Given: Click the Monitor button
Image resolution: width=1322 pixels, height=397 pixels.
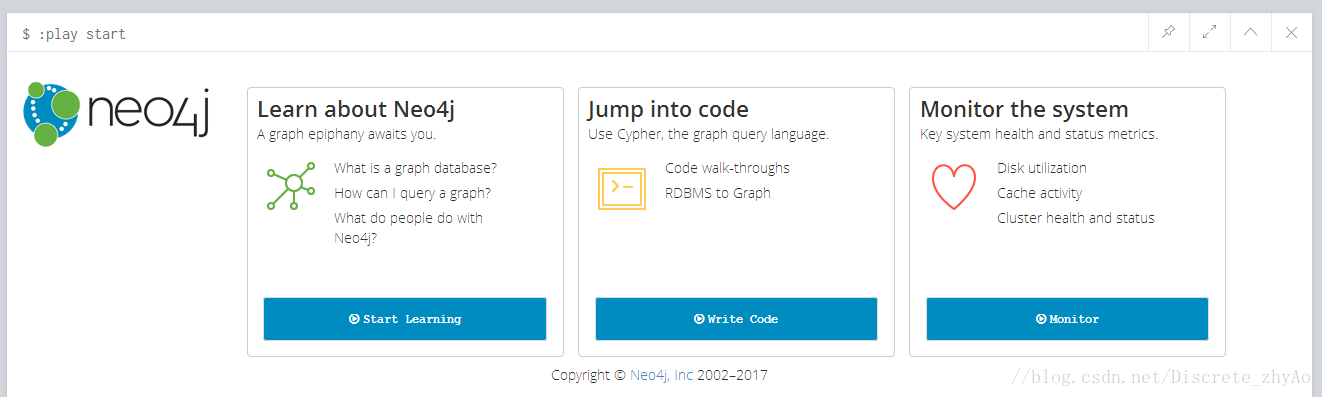Looking at the screenshot, I should click(1067, 319).
